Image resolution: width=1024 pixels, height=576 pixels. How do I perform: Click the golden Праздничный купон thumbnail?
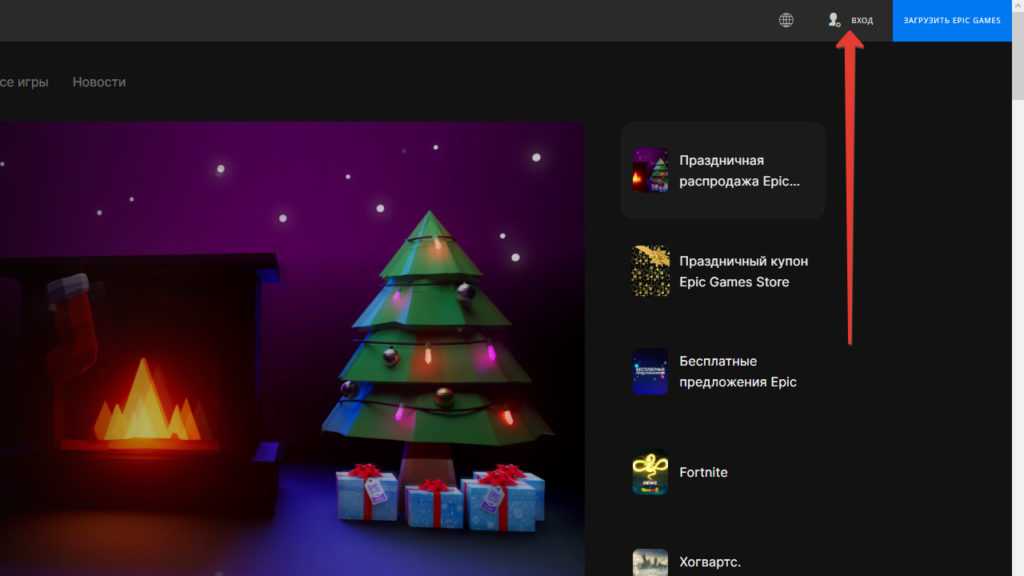(650, 271)
